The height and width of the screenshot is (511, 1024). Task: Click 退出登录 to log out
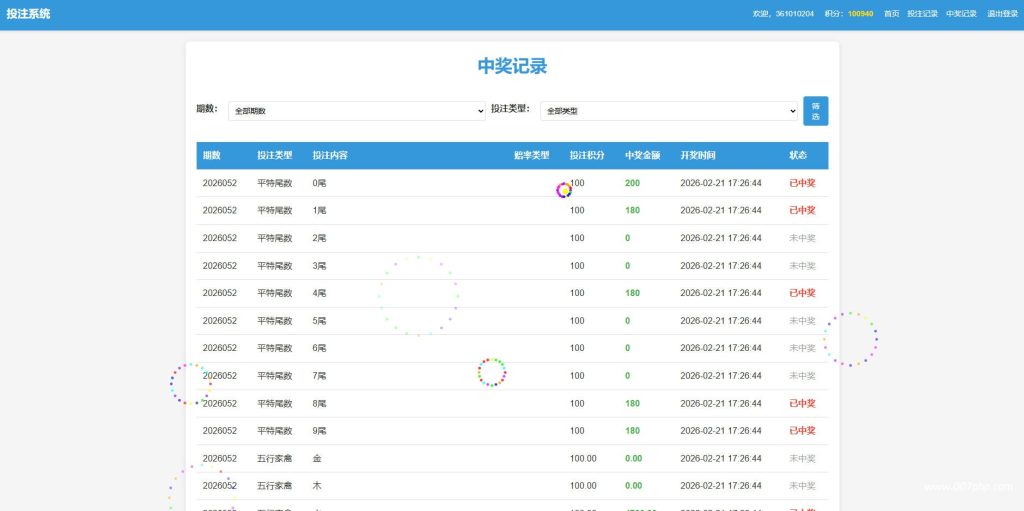(x=1002, y=14)
